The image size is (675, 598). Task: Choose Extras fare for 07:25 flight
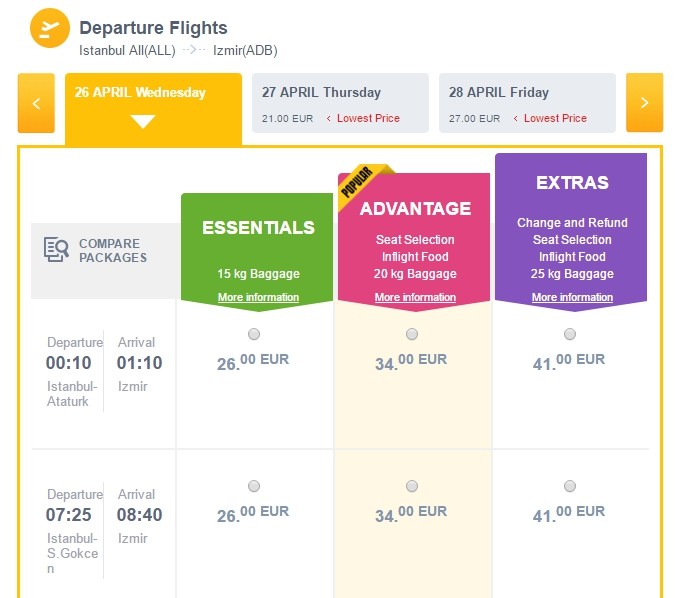570,486
